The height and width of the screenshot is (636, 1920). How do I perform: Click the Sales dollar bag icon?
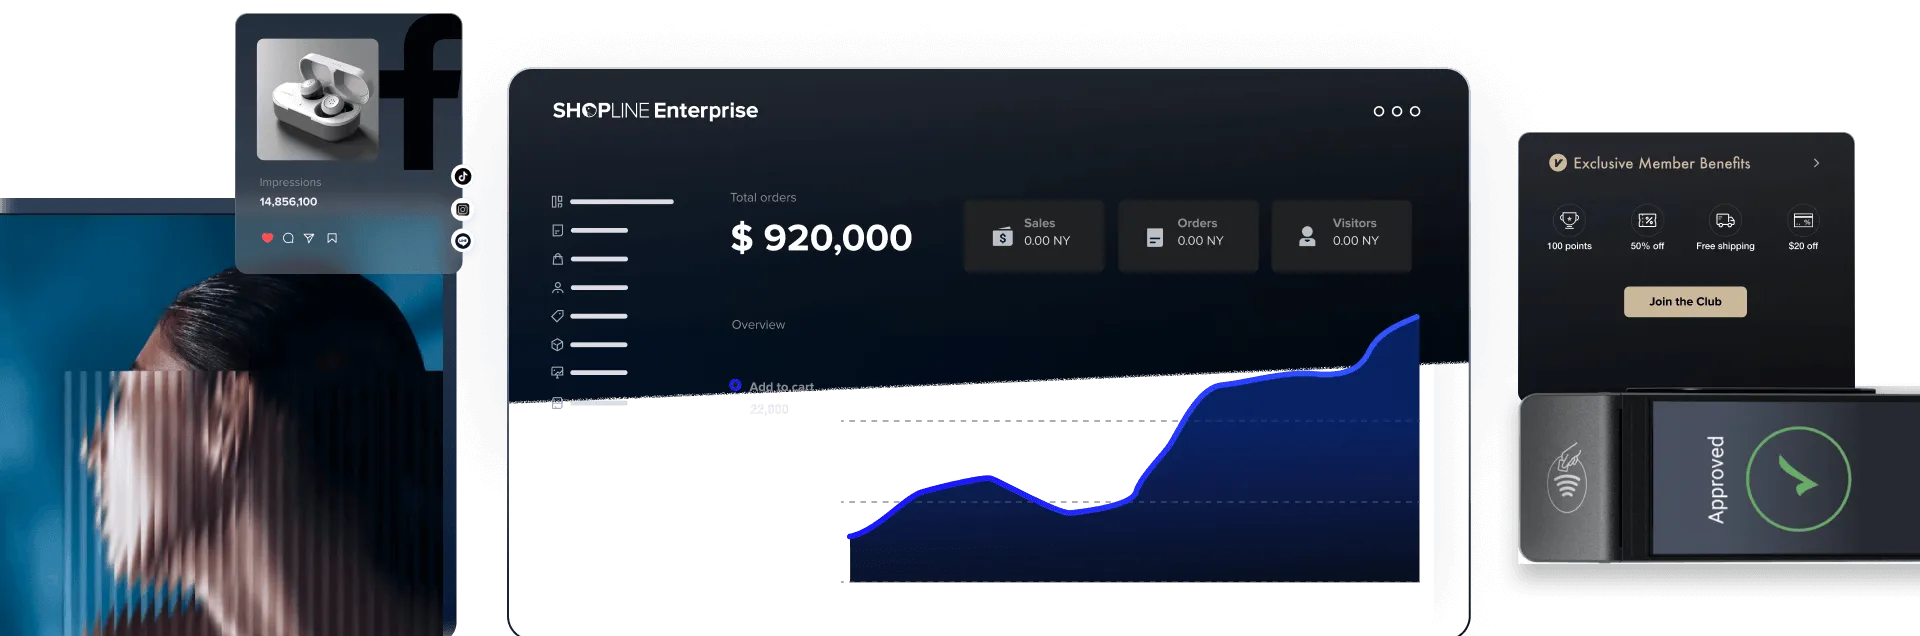click(1002, 236)
